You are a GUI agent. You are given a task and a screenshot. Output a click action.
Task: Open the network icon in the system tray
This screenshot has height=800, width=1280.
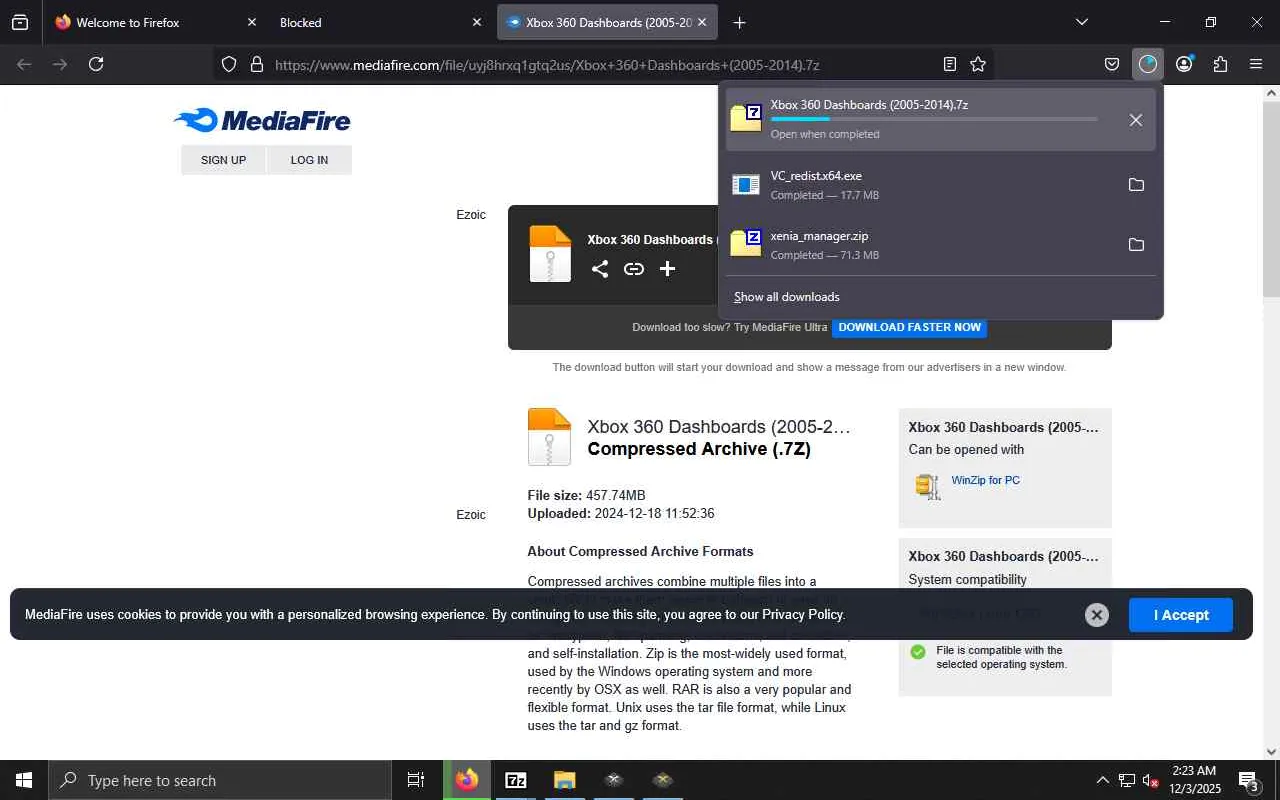[x=1126, y=780]
